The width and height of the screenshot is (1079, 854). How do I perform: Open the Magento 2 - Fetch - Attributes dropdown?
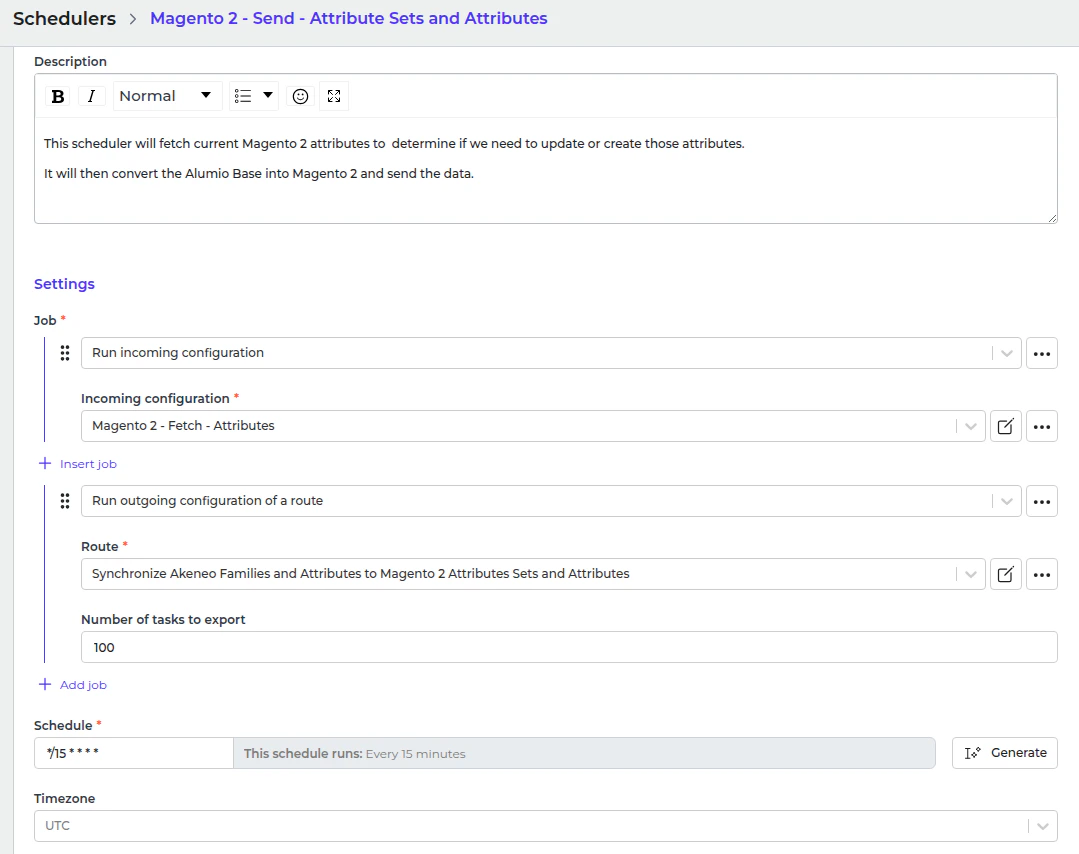click(x=533, y=426)
